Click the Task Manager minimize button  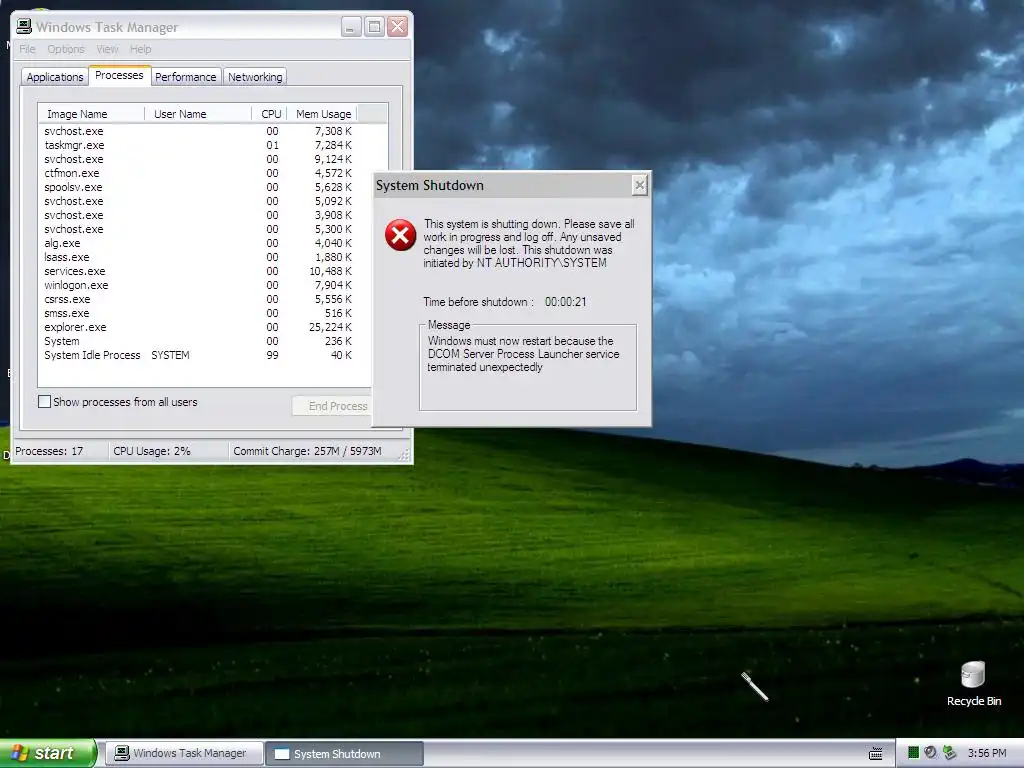coord(351,27)
